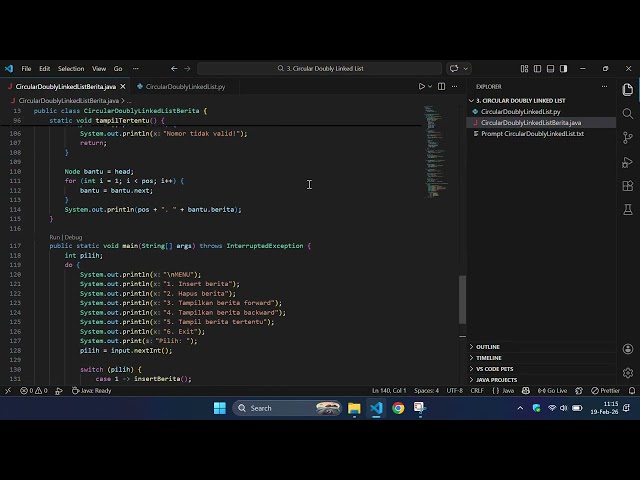Open the Go menu
The image size is (640, 480).
(118, 69)
